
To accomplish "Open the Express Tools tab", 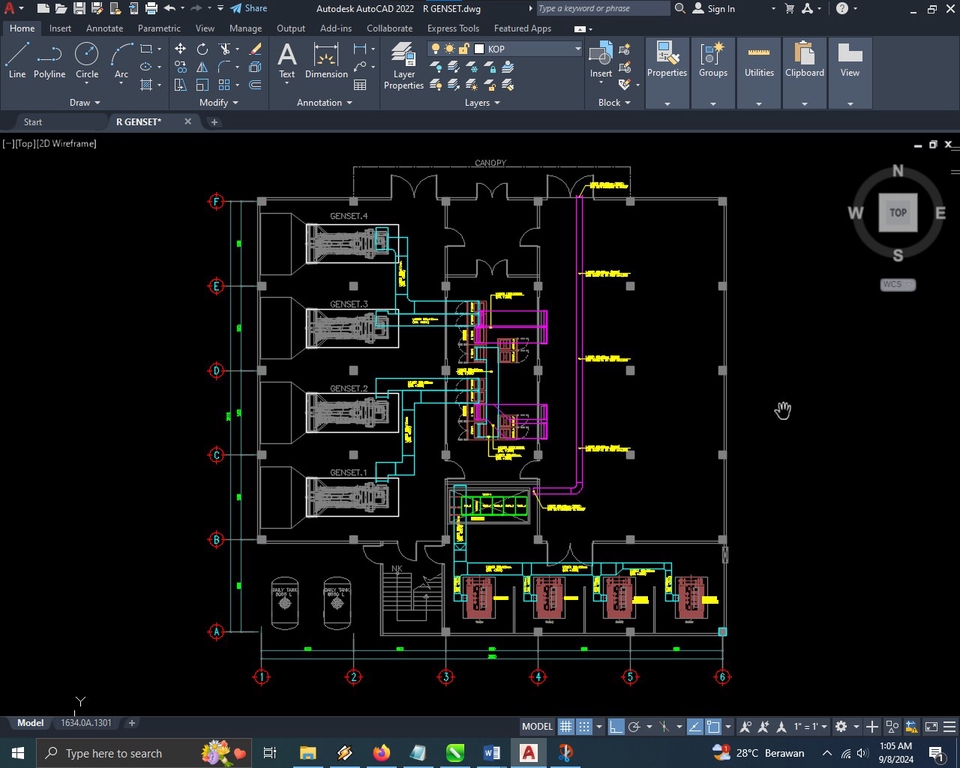I will pos(453,28).
